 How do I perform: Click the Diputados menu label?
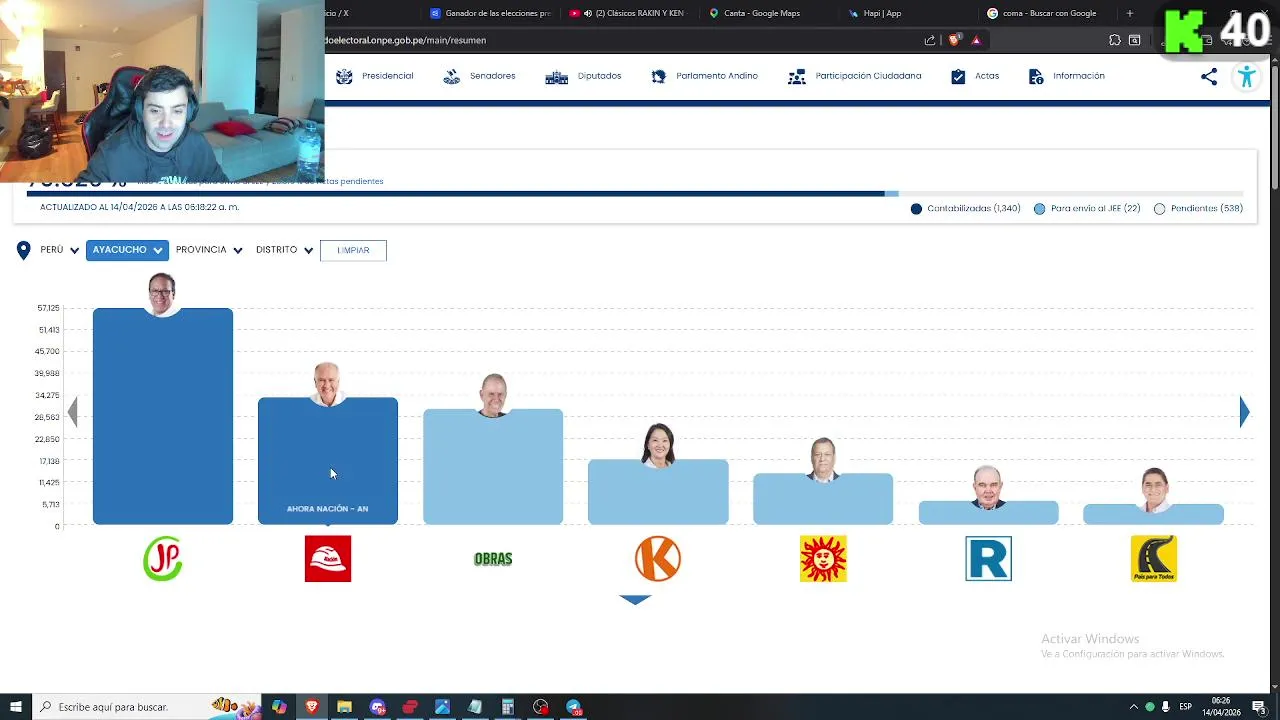[599, 76]
